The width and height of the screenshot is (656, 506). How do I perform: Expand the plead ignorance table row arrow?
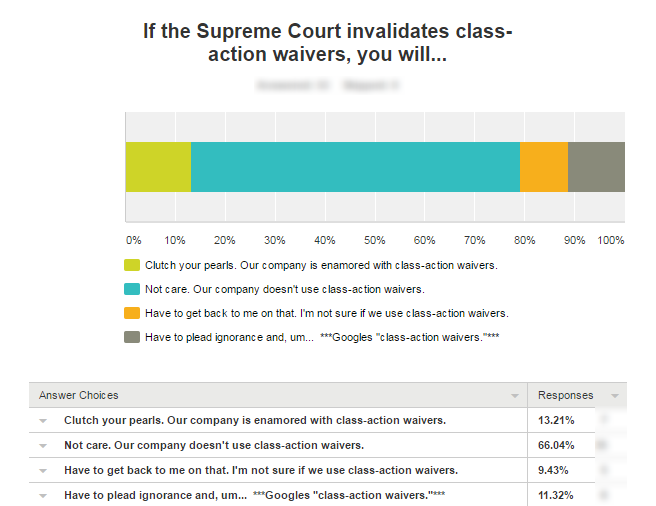coord(43,495)
